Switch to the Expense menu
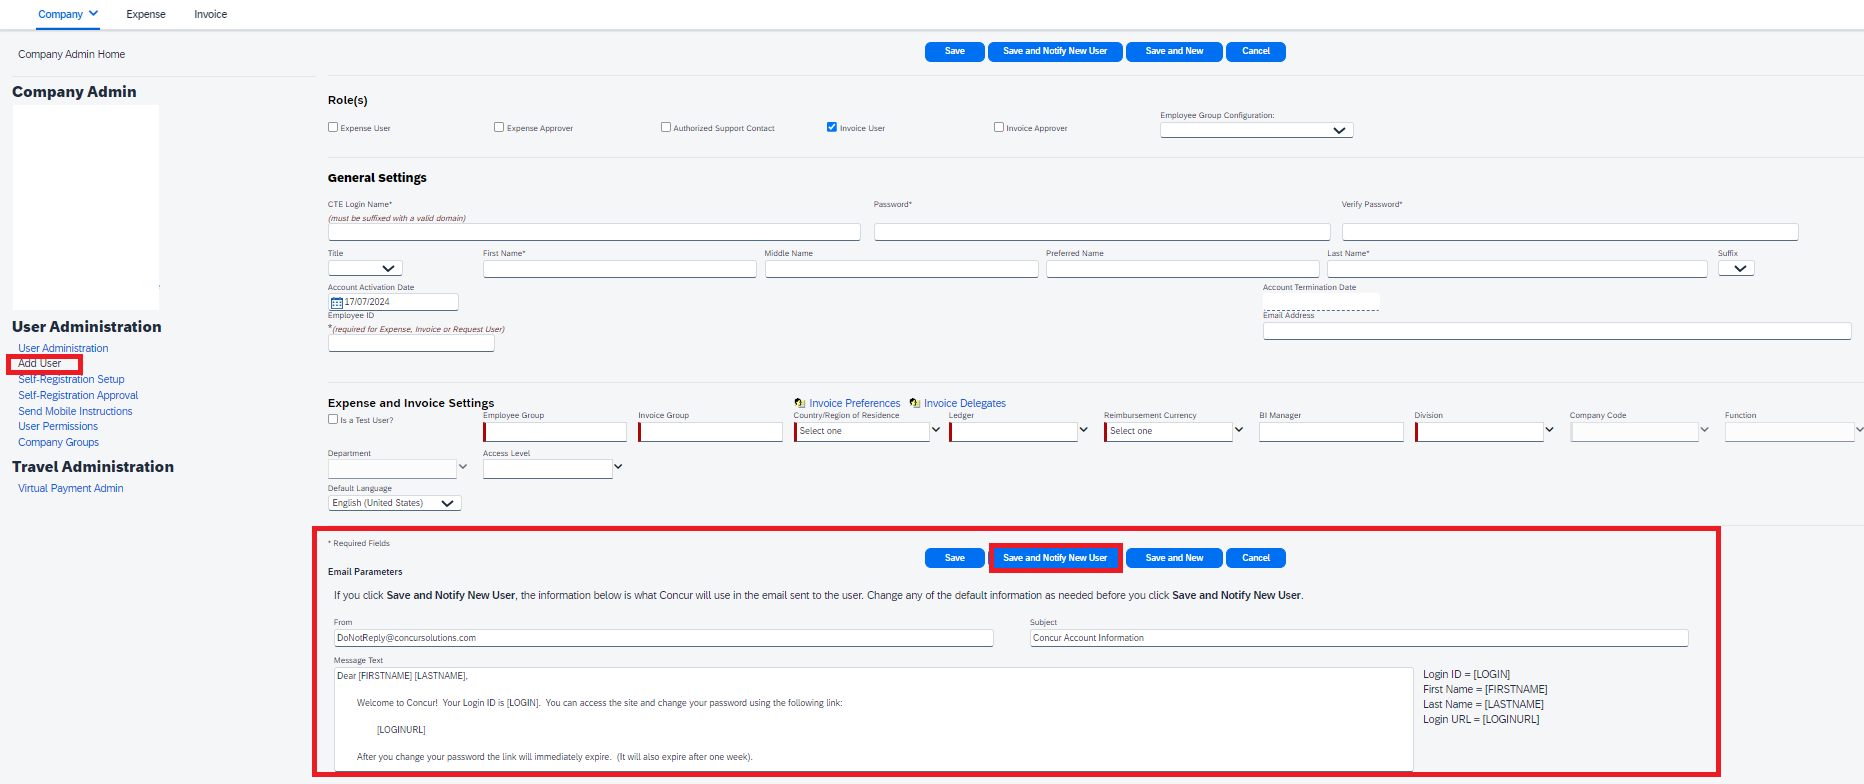1864x784 pixels. pos(146,14)
